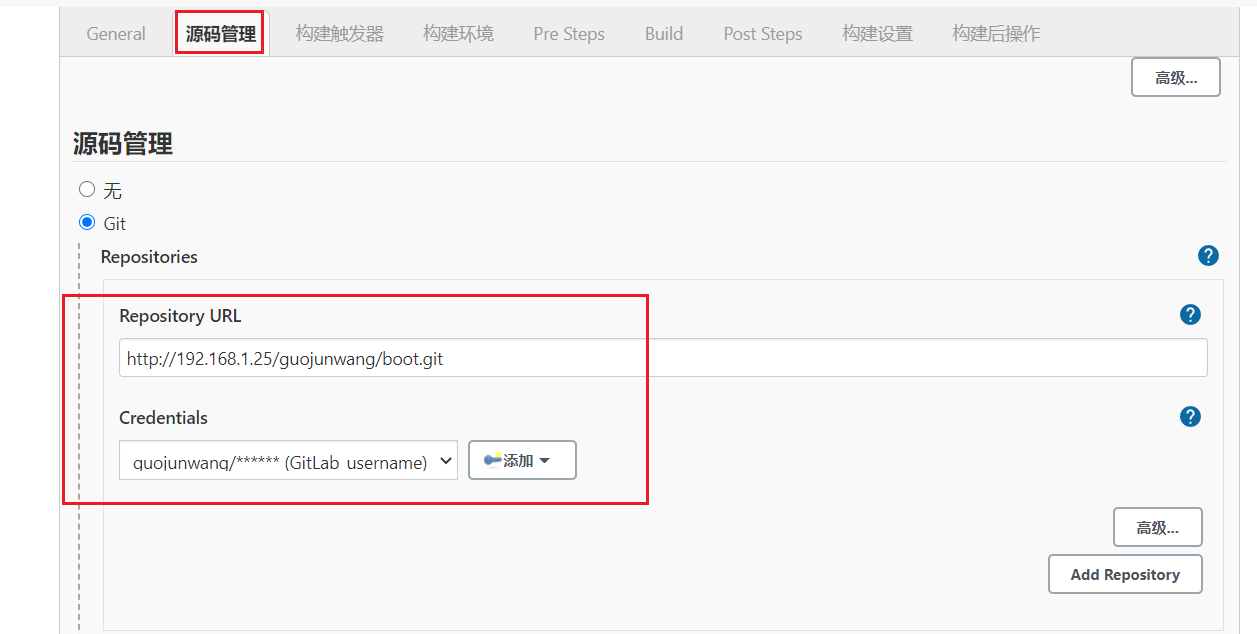
Task: Click the 添加 credentials button
Action: 522,461
